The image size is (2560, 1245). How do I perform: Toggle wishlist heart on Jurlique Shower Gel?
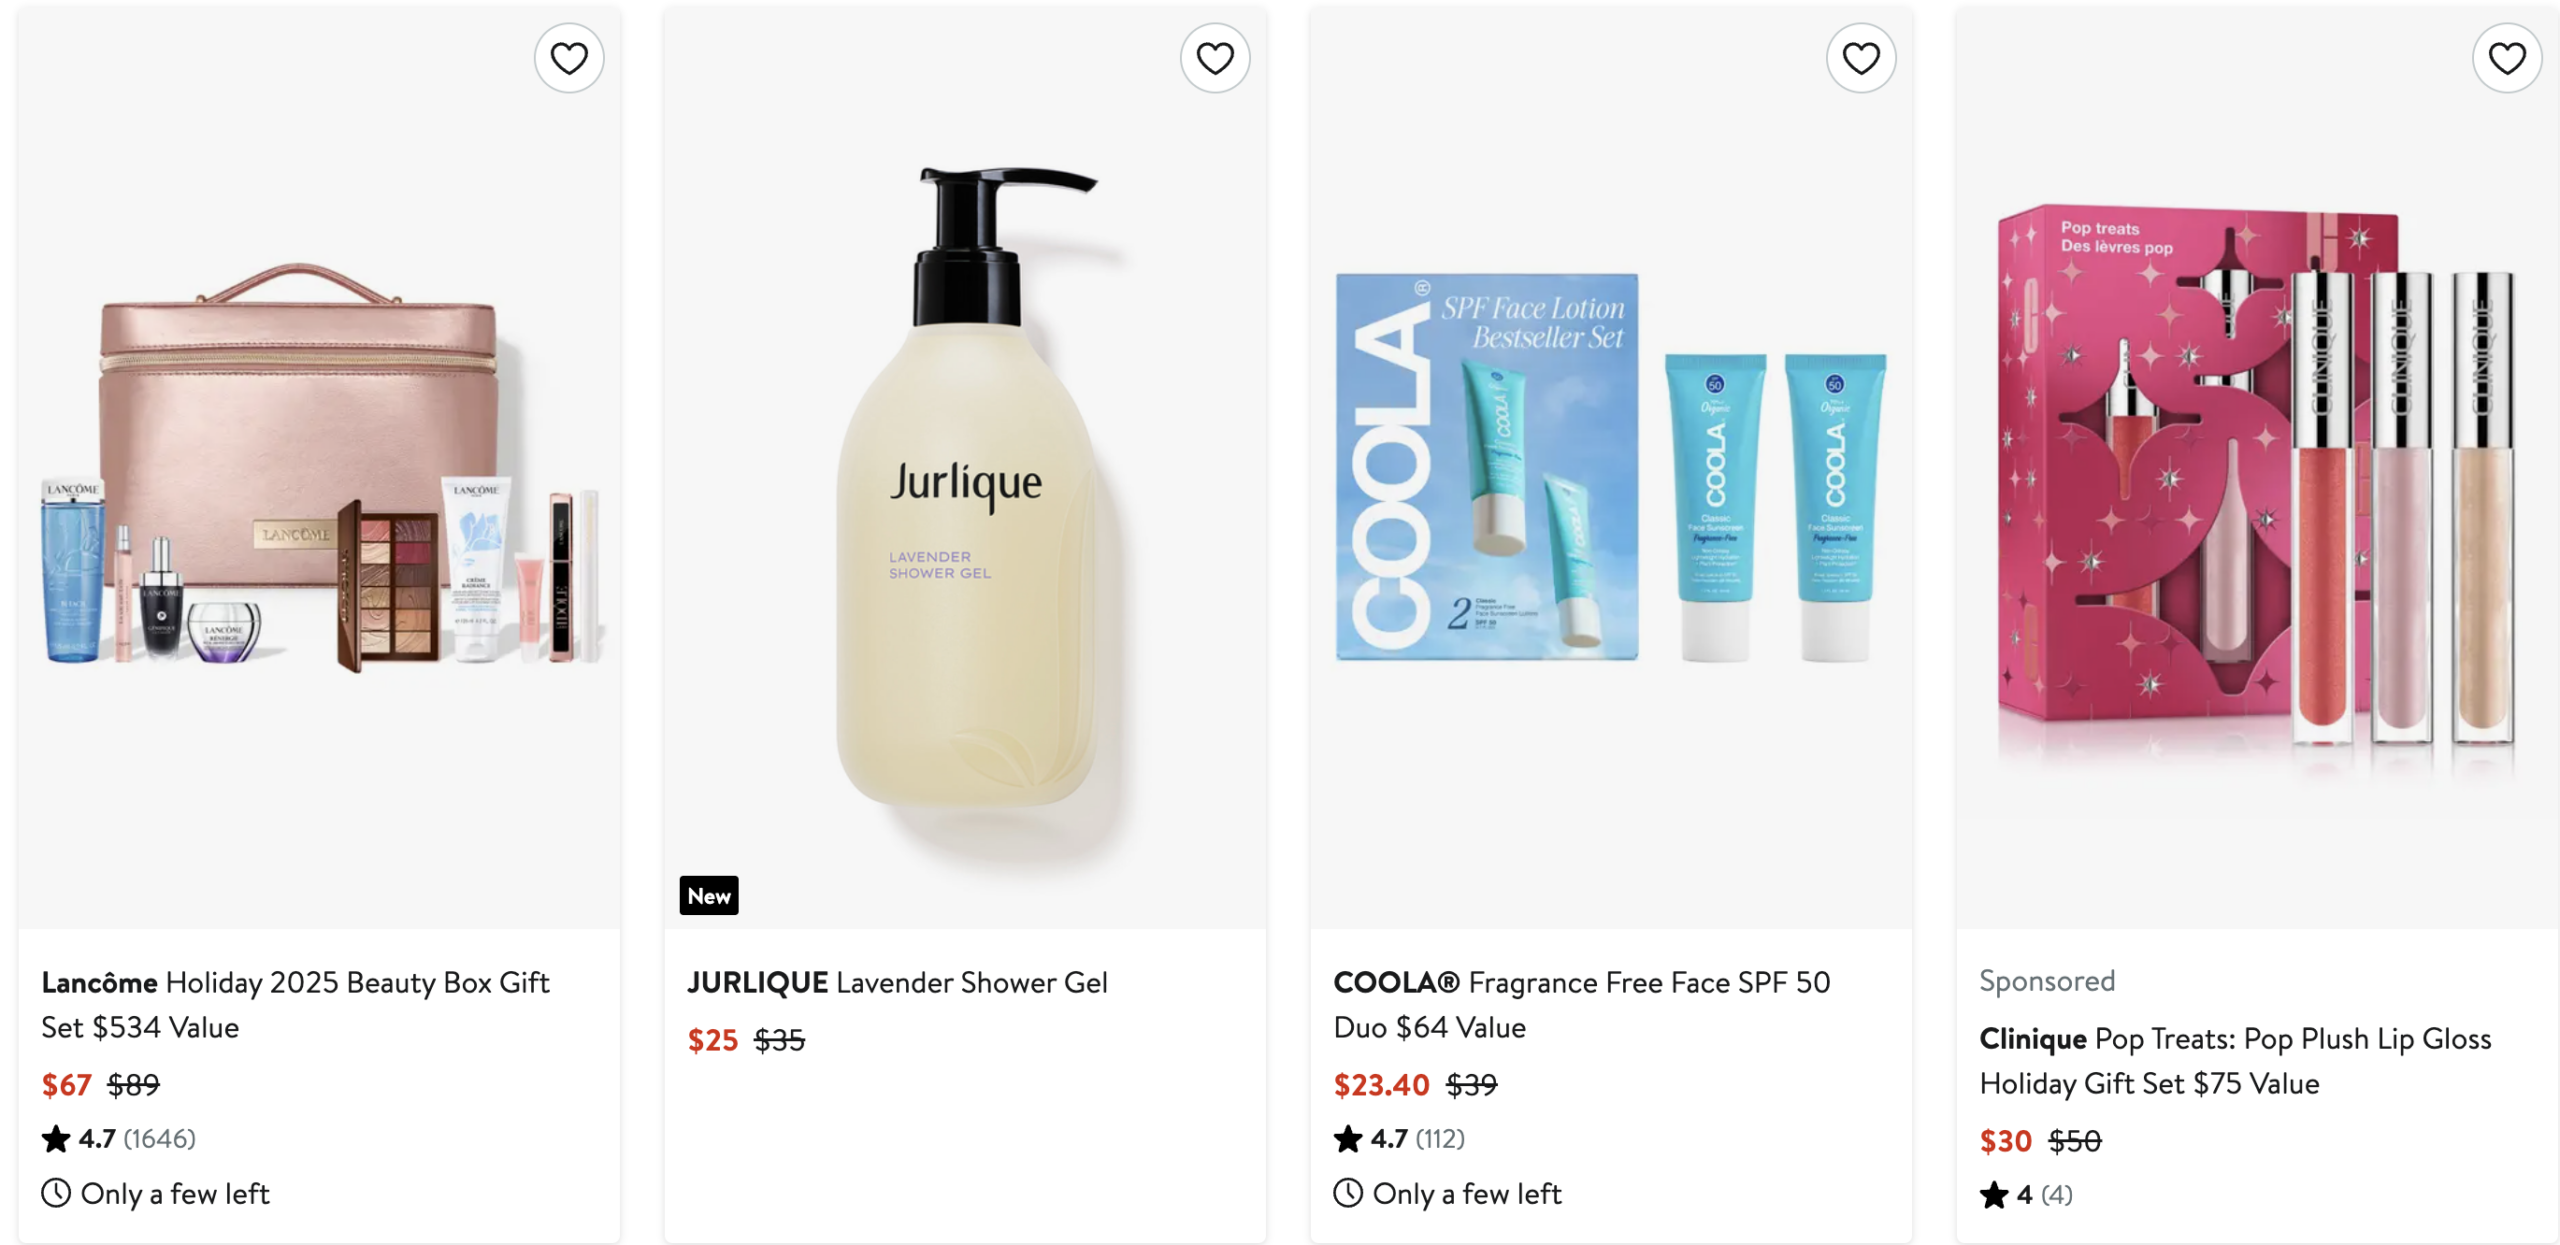pyautogui.click(x=1215, y=59)
